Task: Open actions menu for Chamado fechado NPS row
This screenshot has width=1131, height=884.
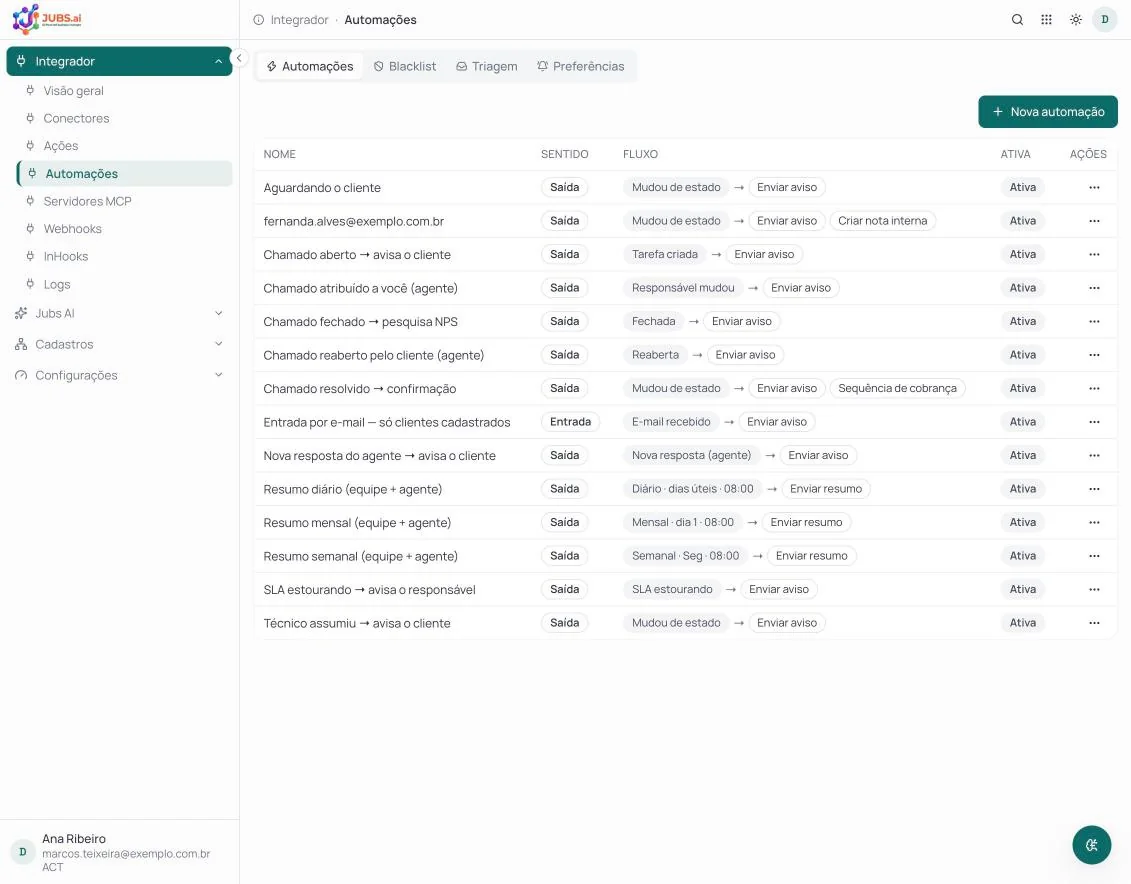Action: pos(1093,322)
